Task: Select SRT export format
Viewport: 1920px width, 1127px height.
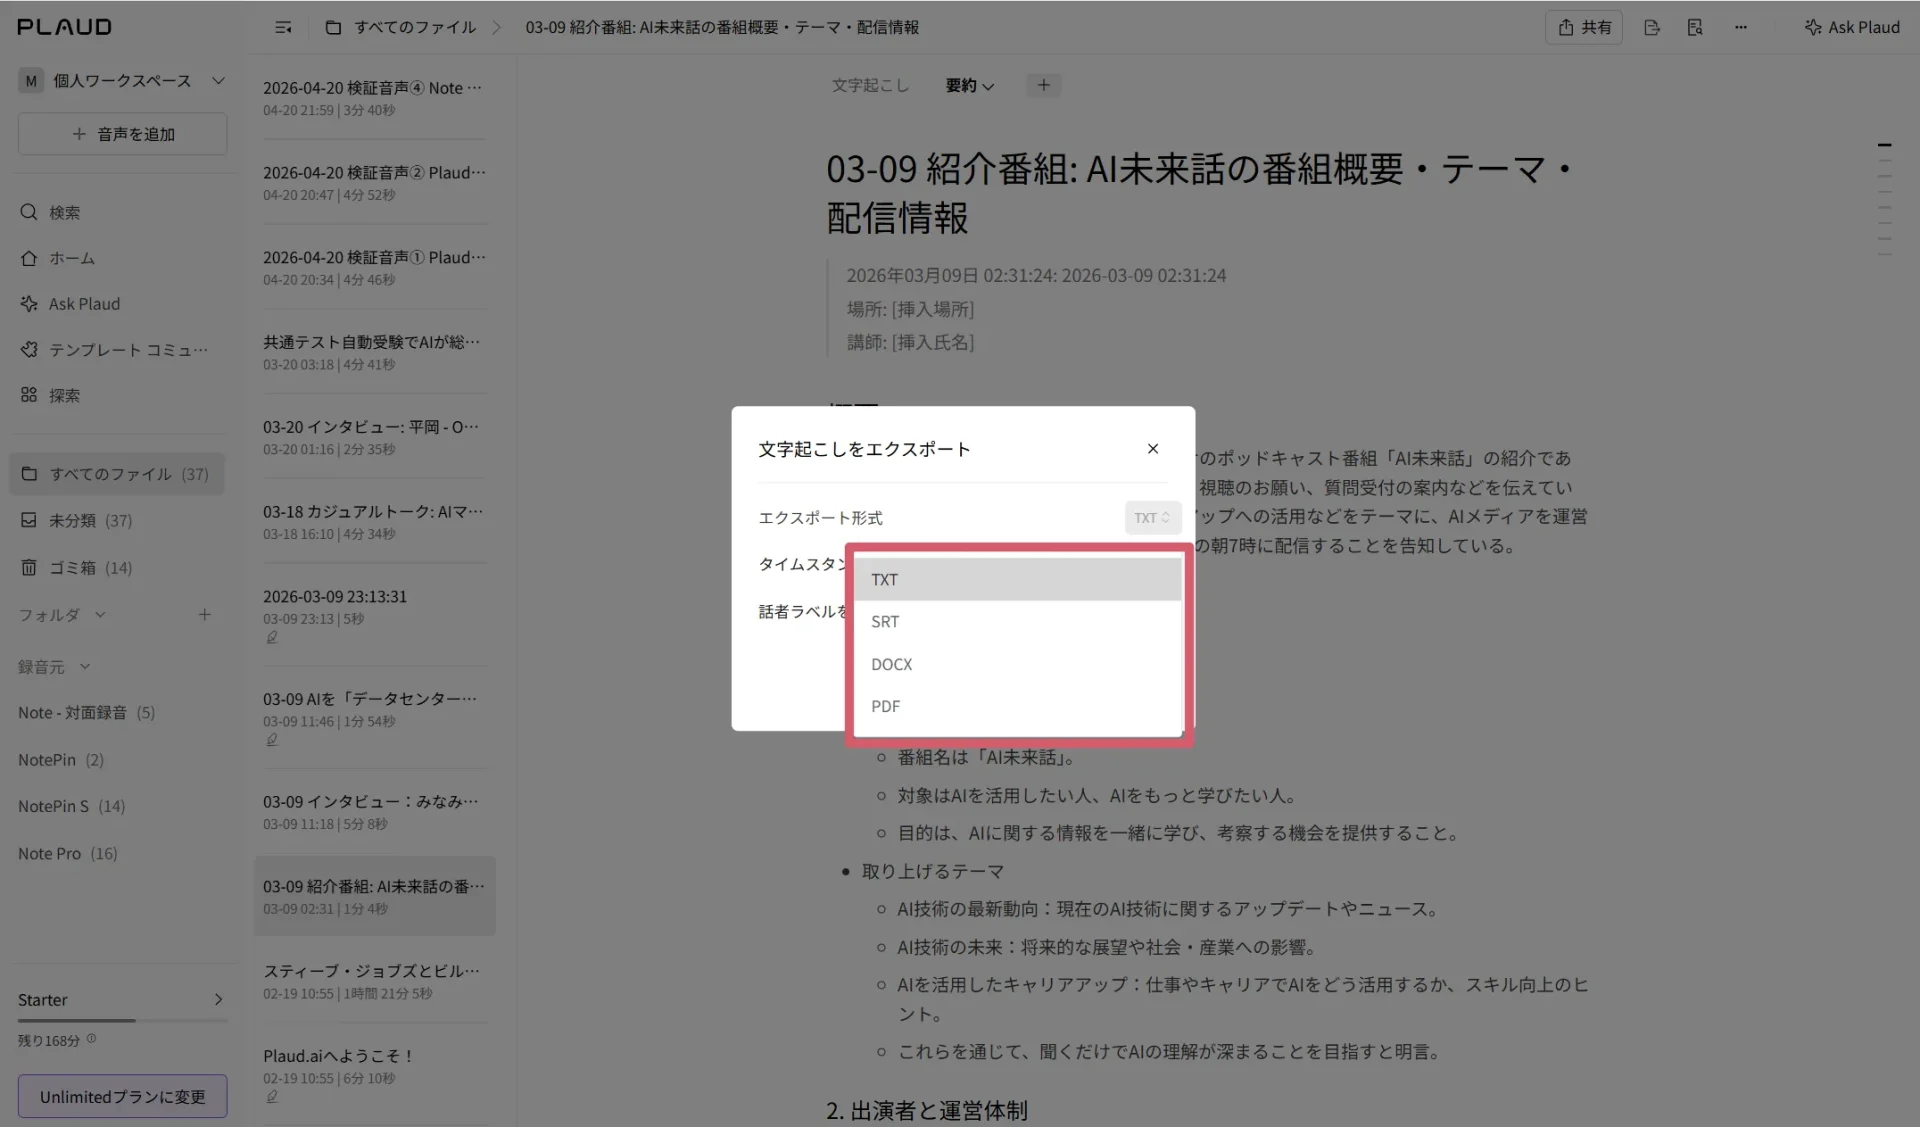Action: point(1018,622)
